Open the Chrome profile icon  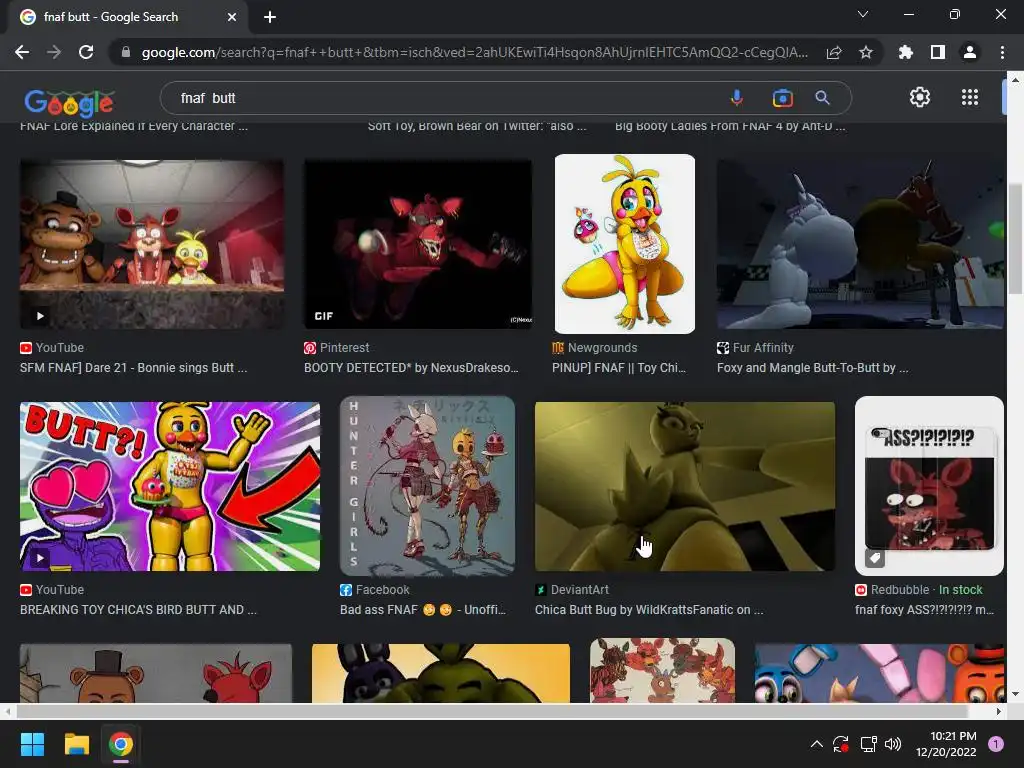(x=970, y=52)
